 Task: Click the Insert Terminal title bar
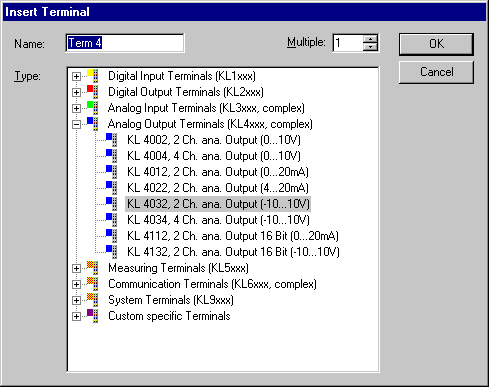tap(244, 12)
